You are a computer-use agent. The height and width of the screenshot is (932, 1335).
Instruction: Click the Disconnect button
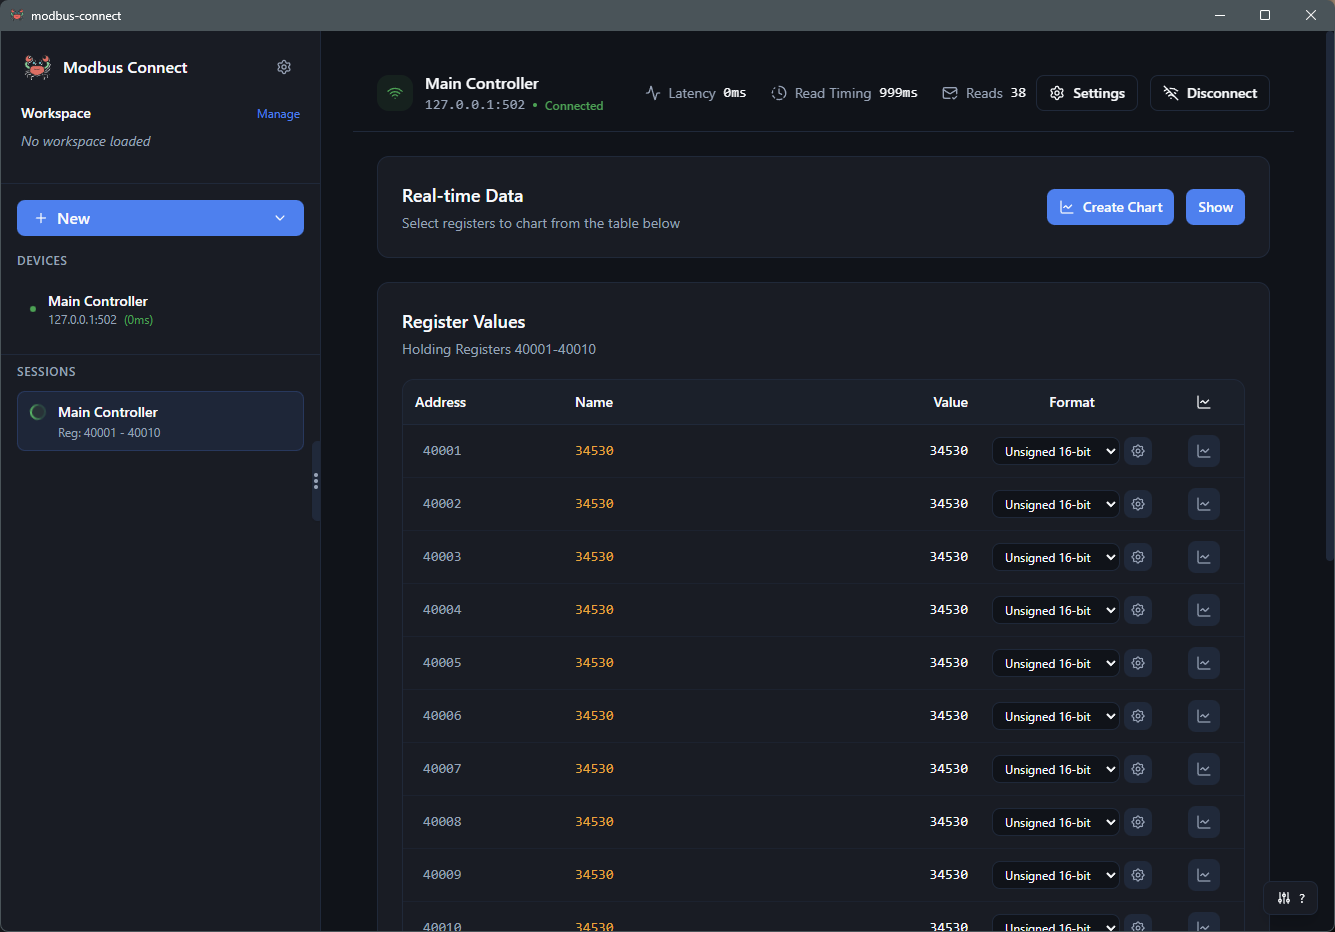[1209, 93]
